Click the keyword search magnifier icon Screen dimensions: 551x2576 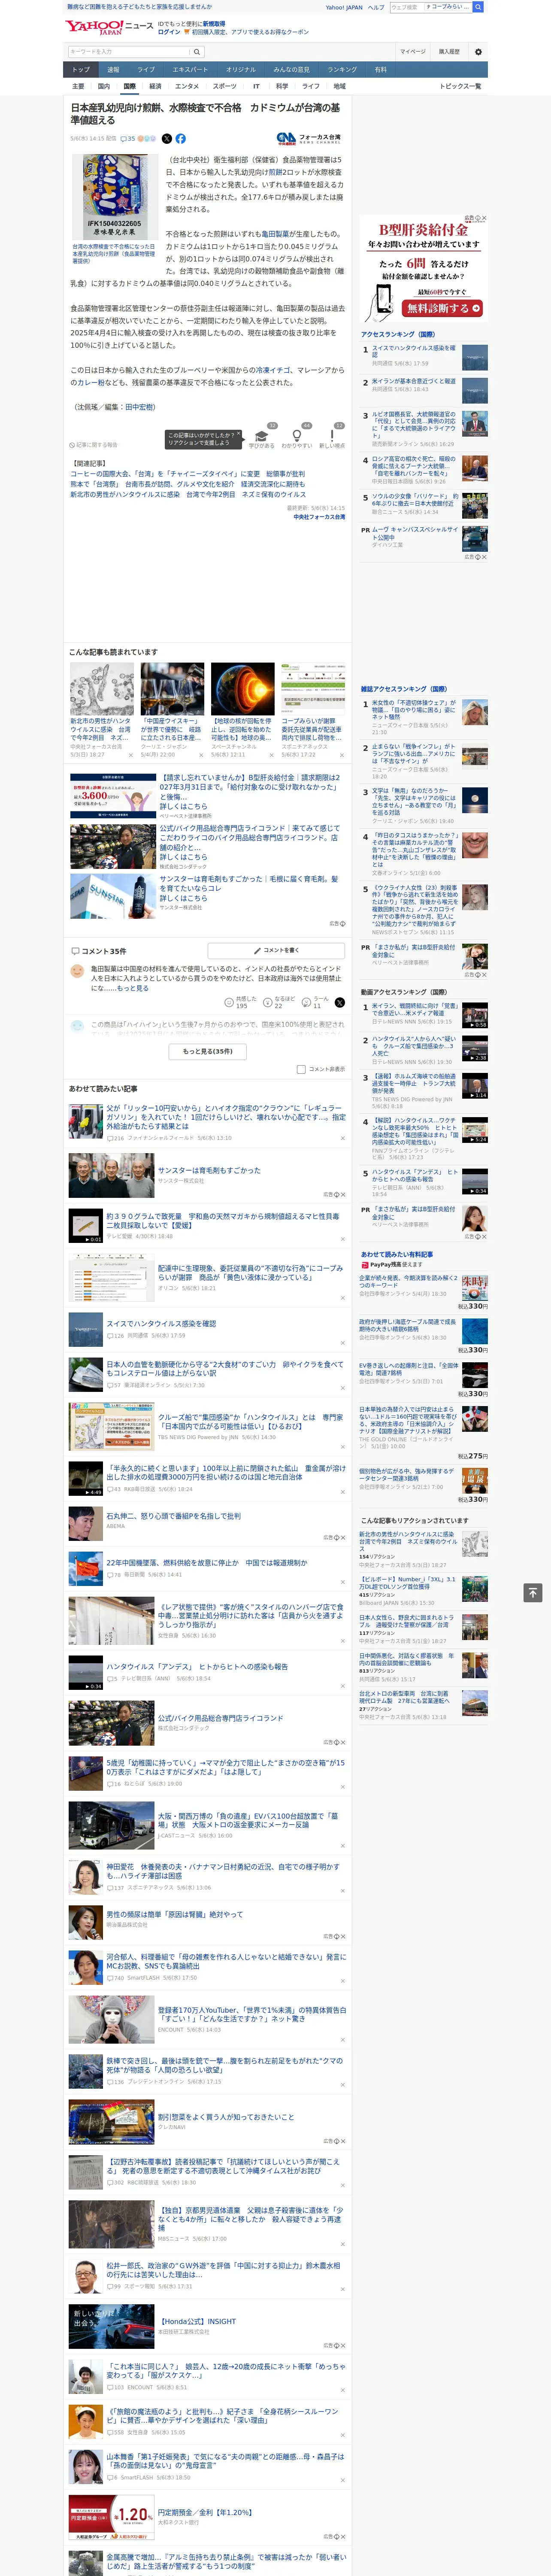[x=197, y=52]
